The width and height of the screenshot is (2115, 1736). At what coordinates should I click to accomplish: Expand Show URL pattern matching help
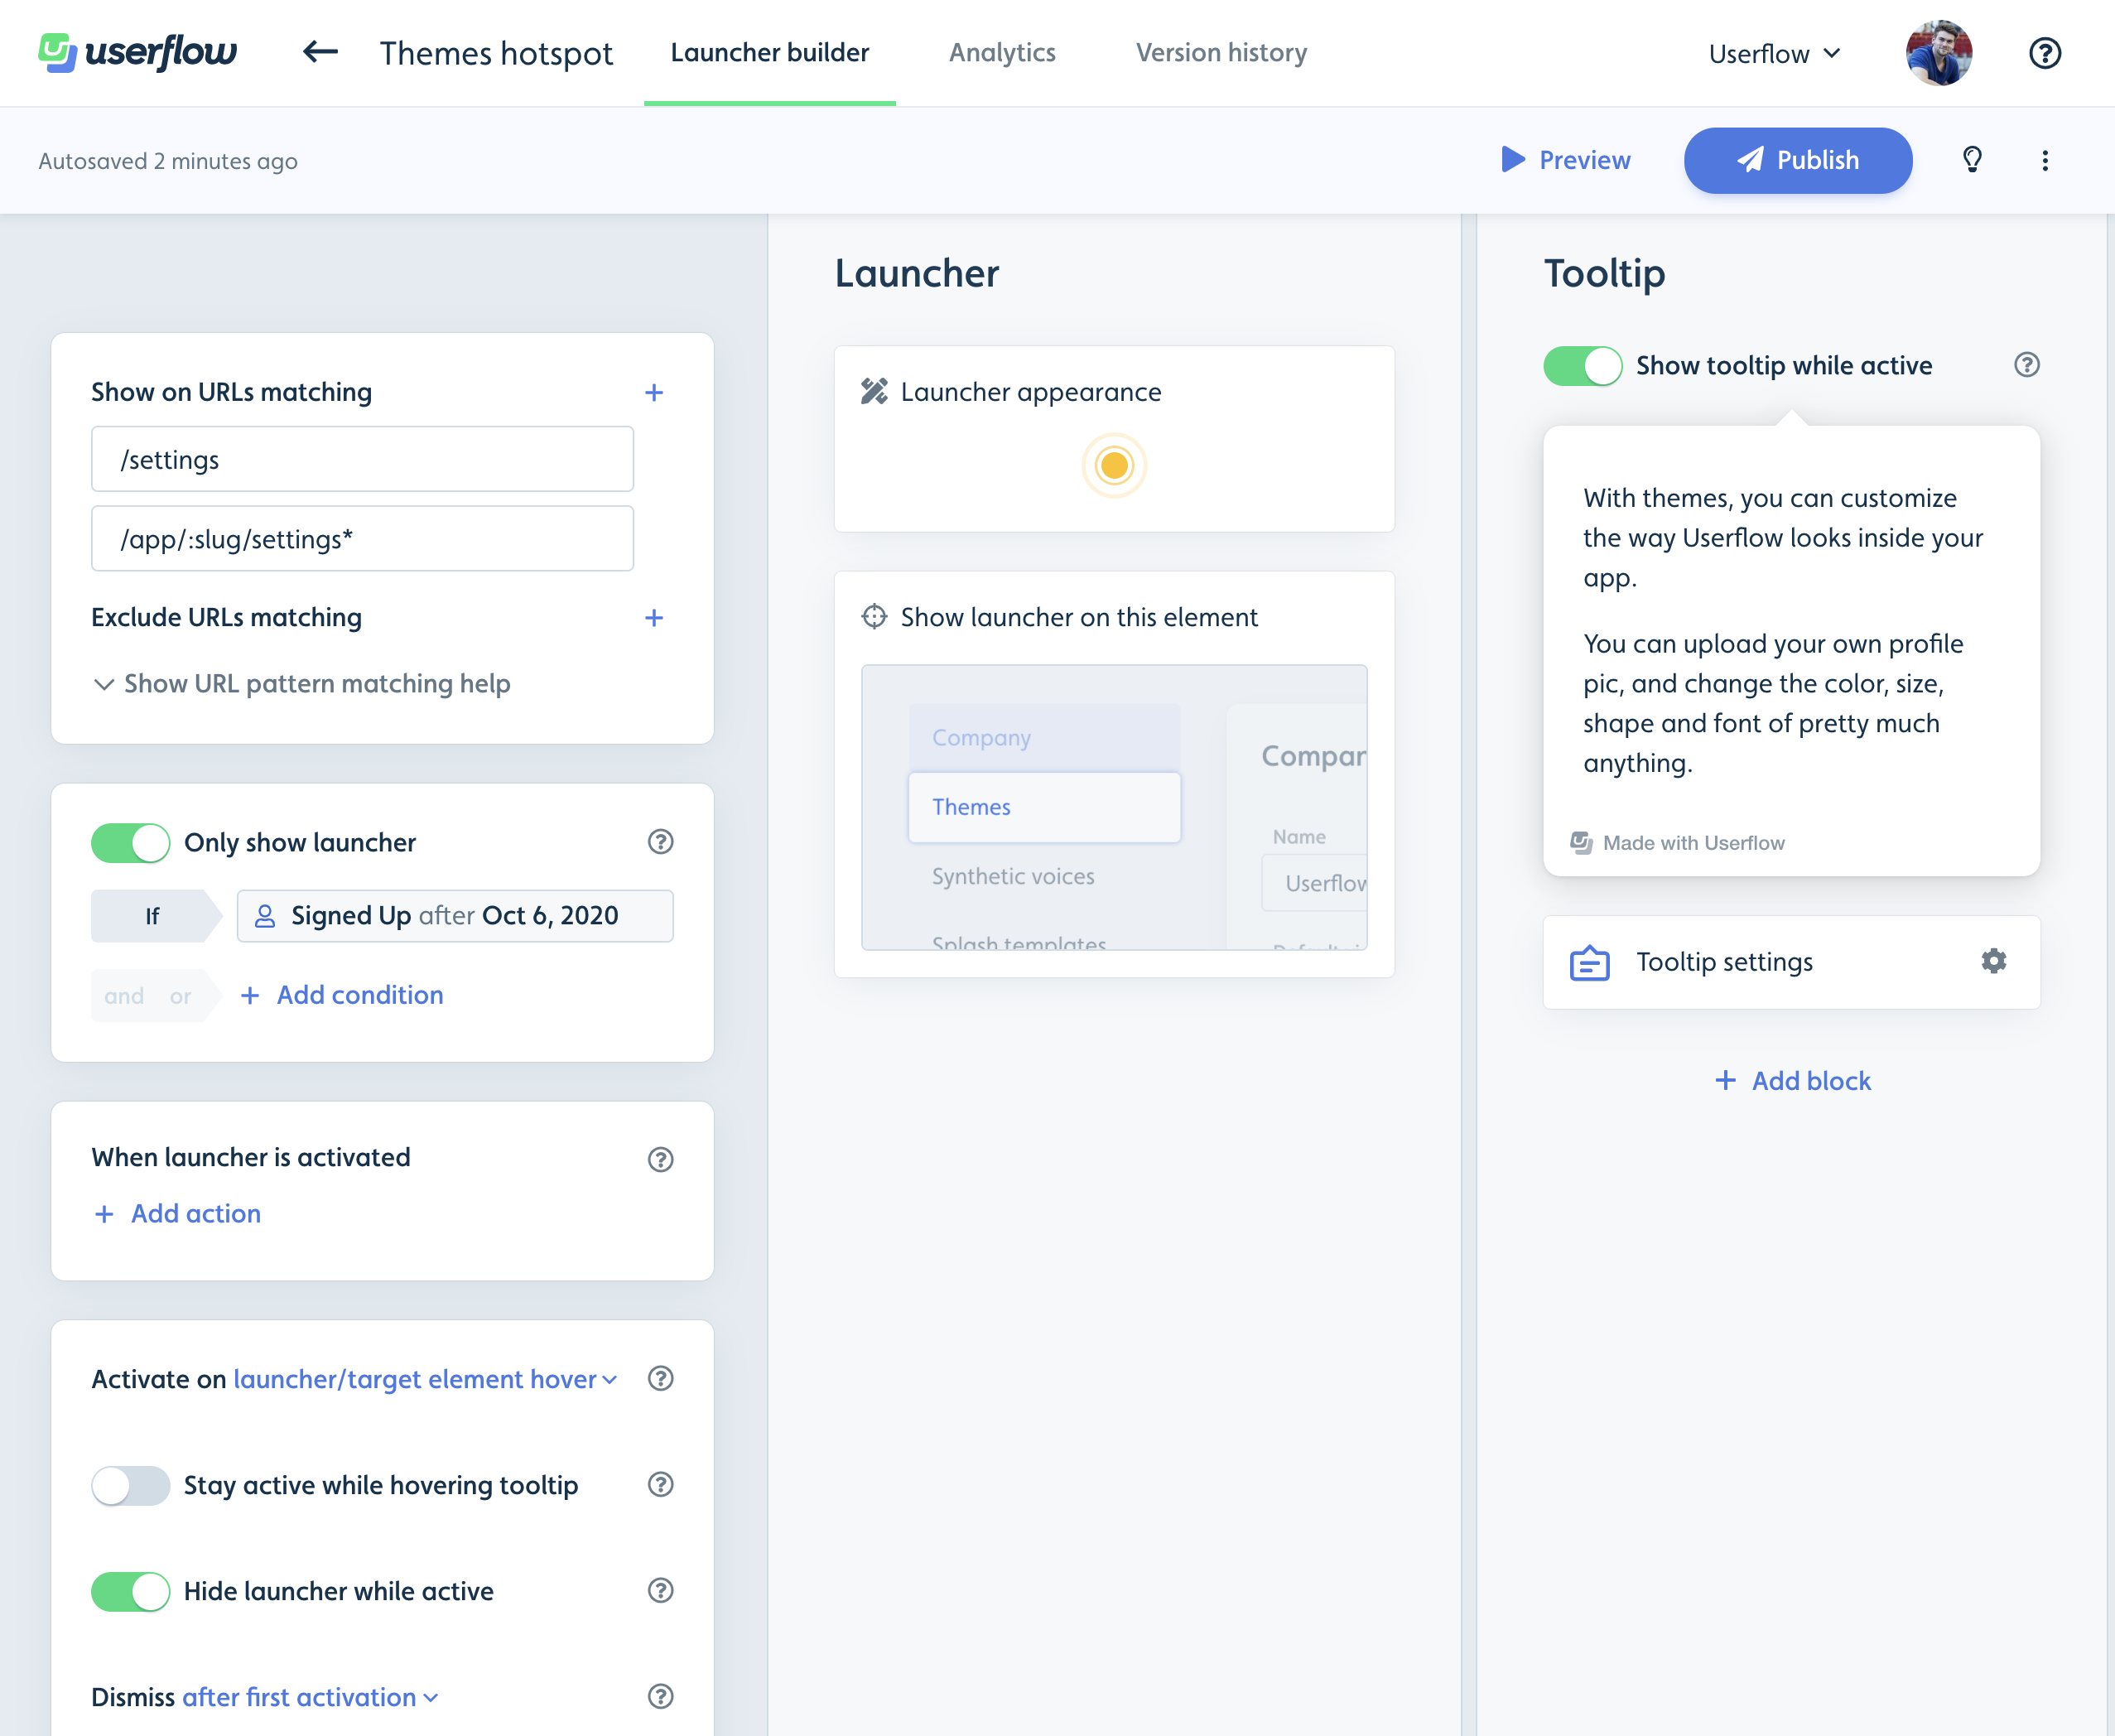(x=301, y=684)
